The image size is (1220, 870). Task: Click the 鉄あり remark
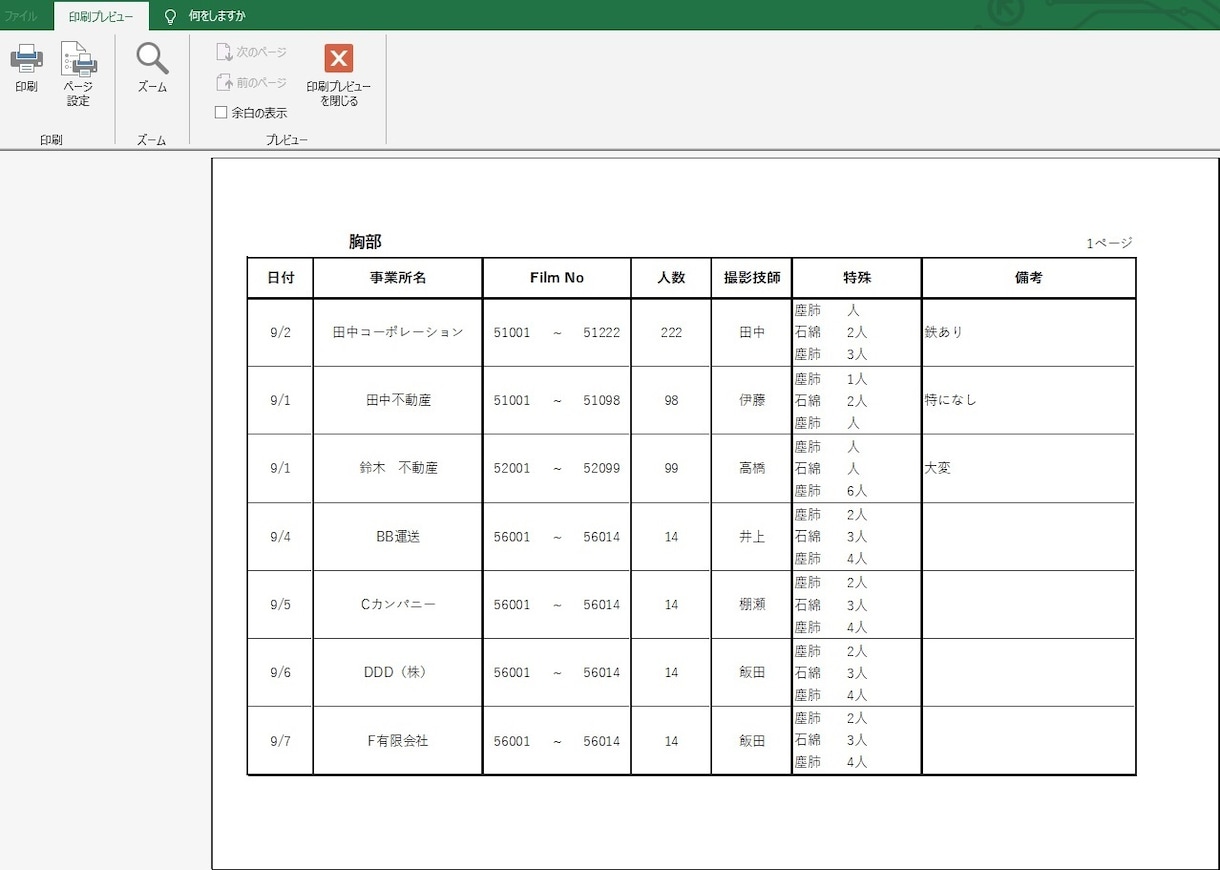[x=945, y=332]
